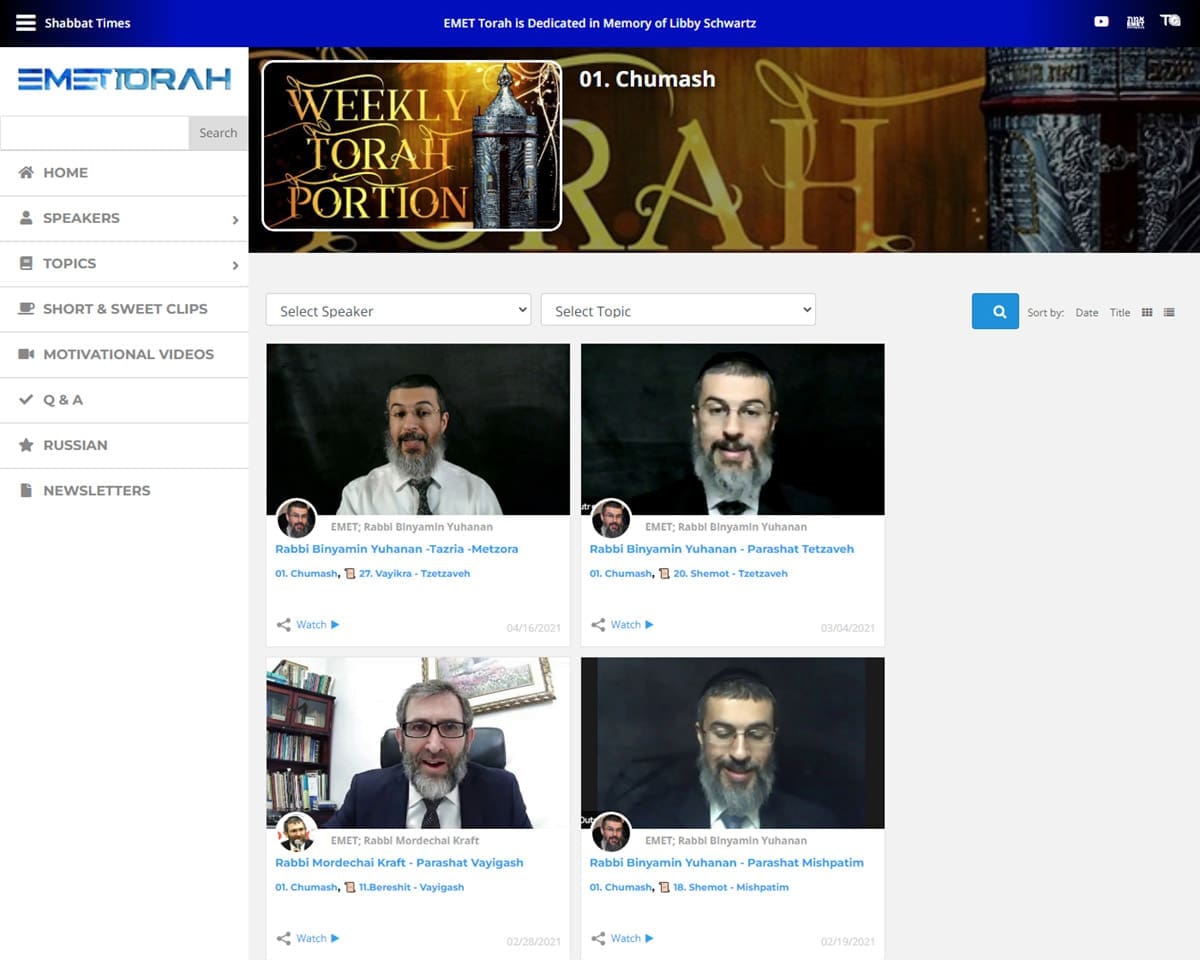The image size is (1200, 960).
Task: Click the coffee cup icon for Short & Sweet Clips
Action: pos(26,308)
